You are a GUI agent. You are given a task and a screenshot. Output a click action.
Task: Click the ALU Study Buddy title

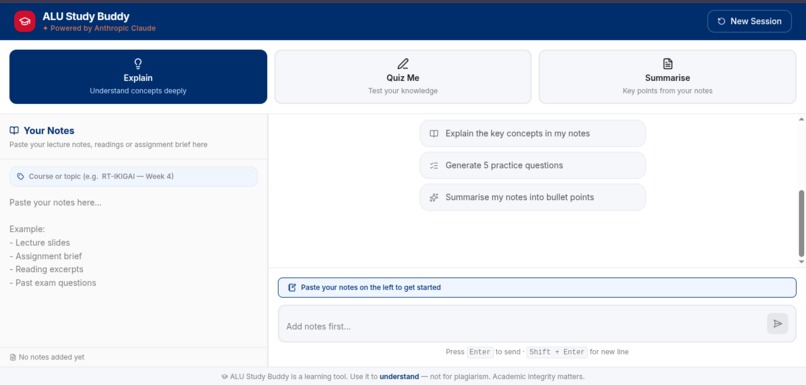tap(86, 16)
